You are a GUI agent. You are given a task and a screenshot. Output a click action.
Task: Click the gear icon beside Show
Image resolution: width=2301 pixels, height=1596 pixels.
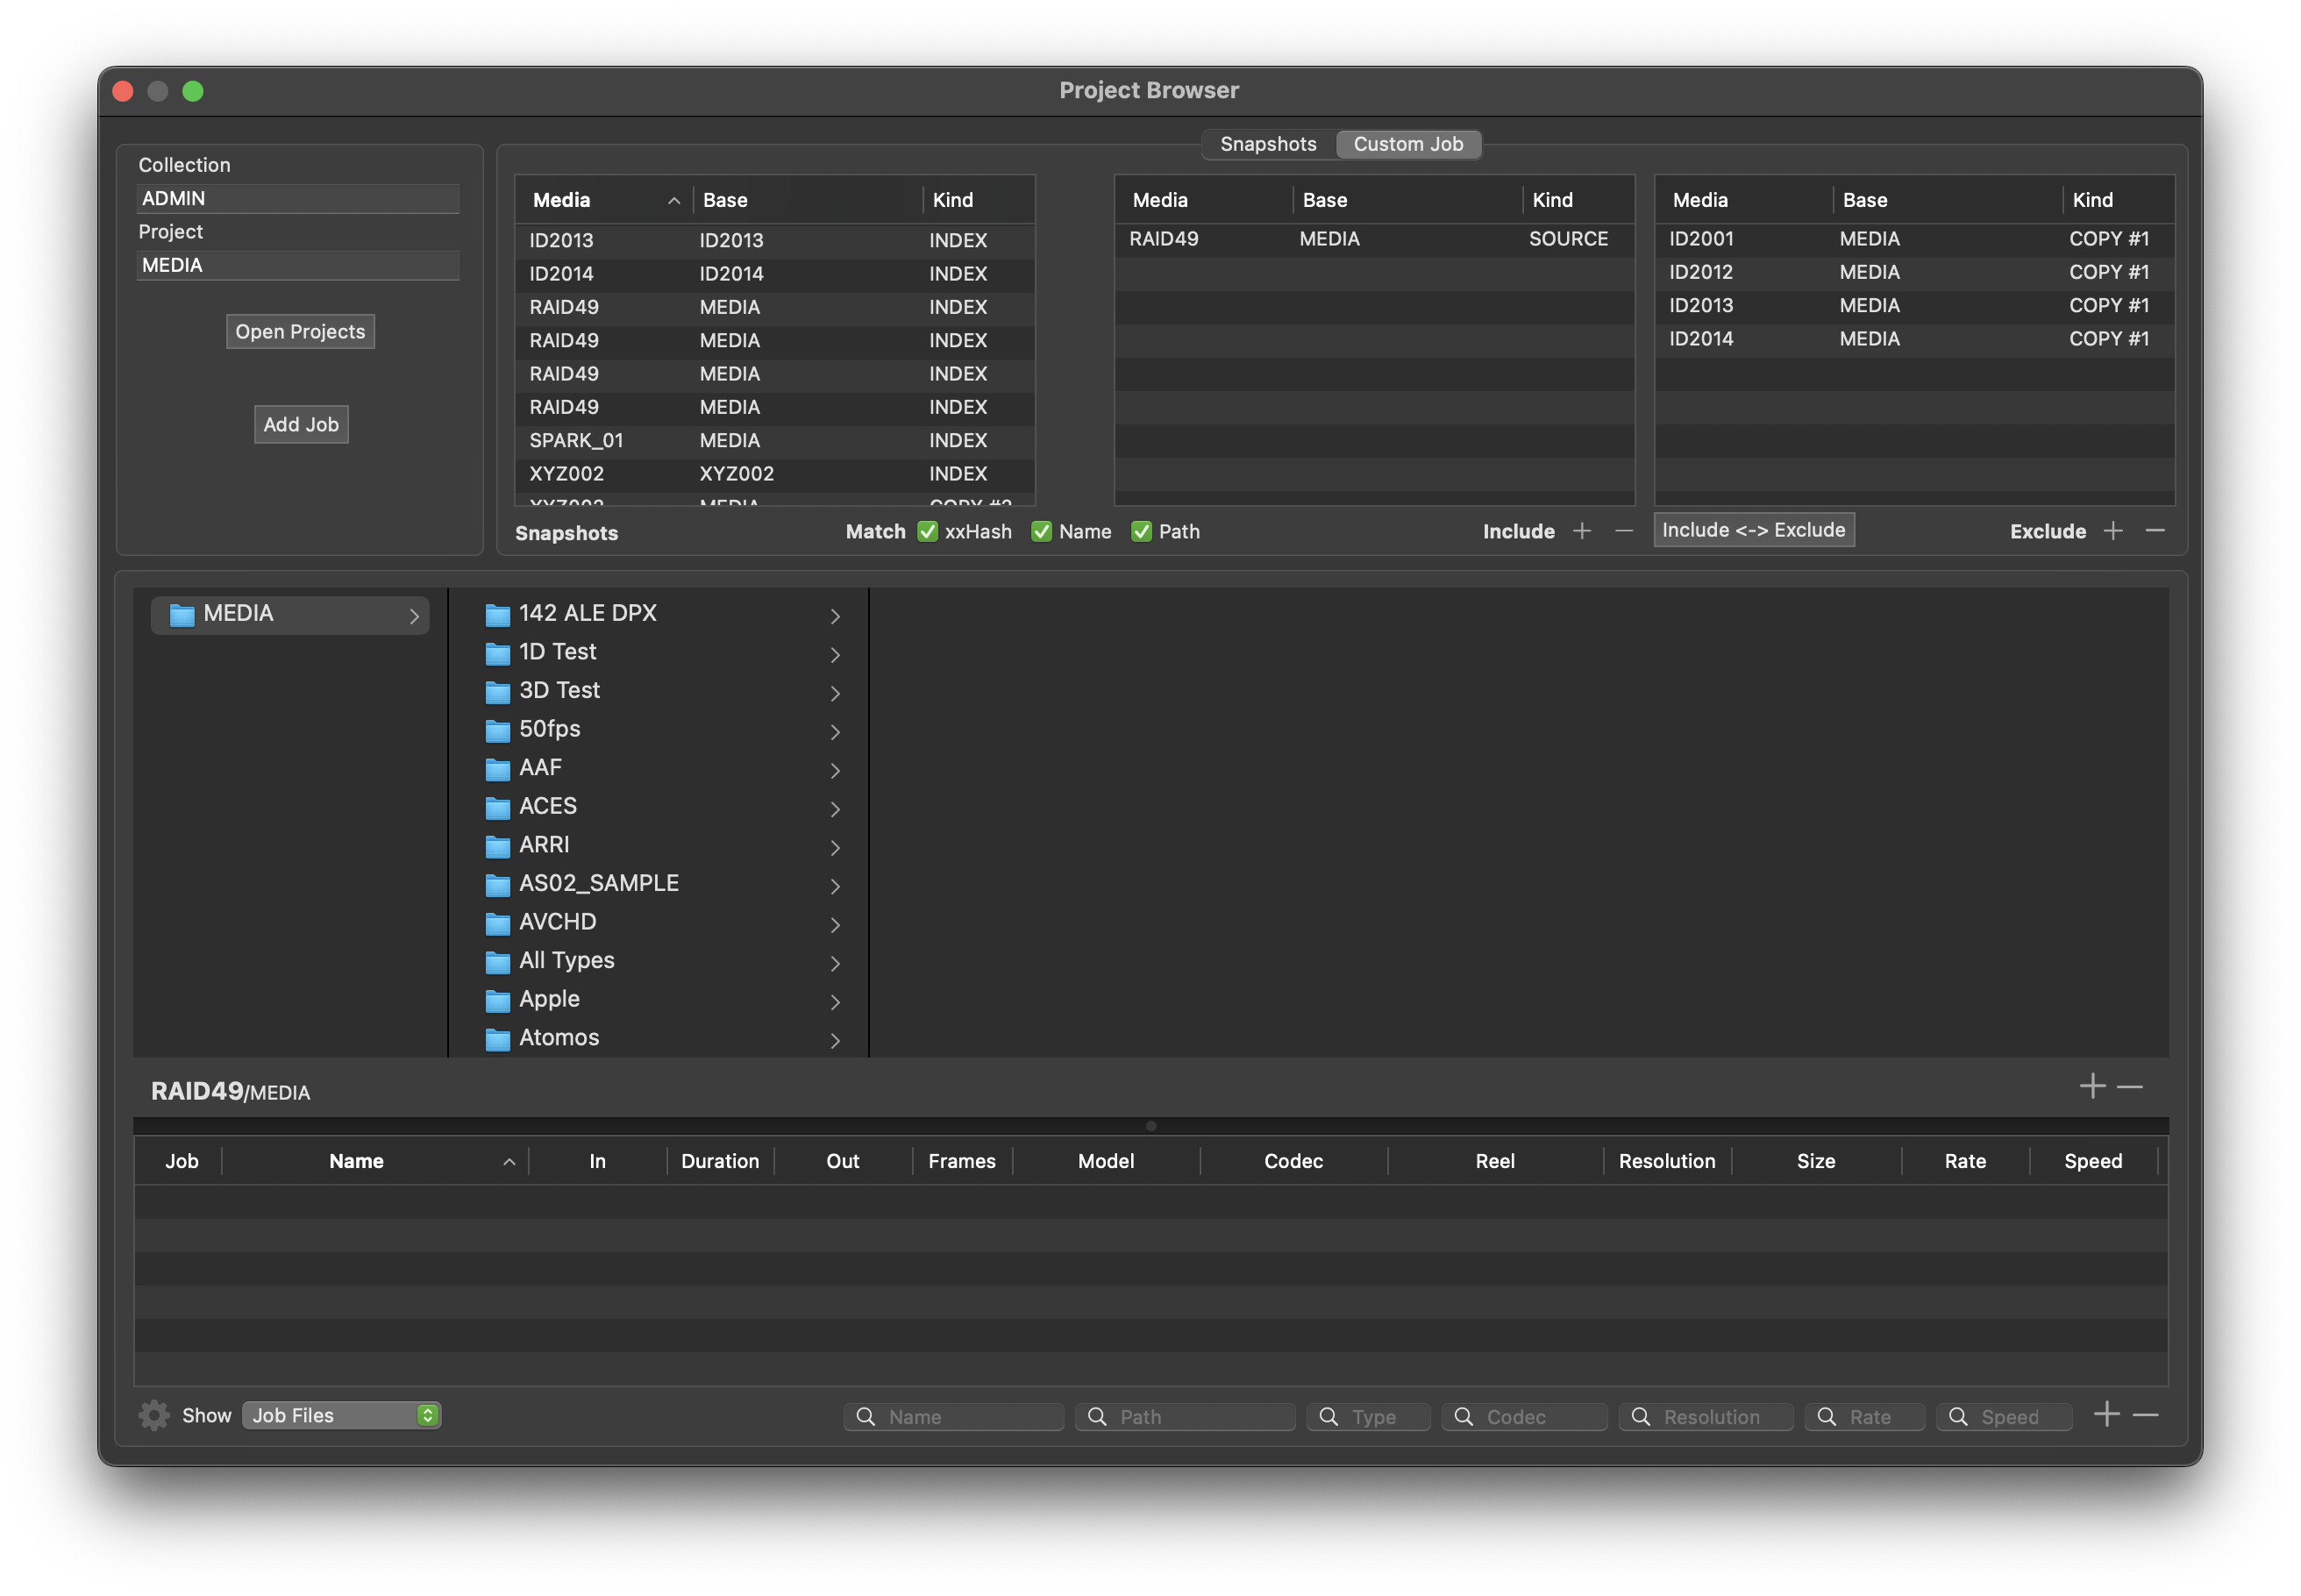click(x=154, y=1415)
